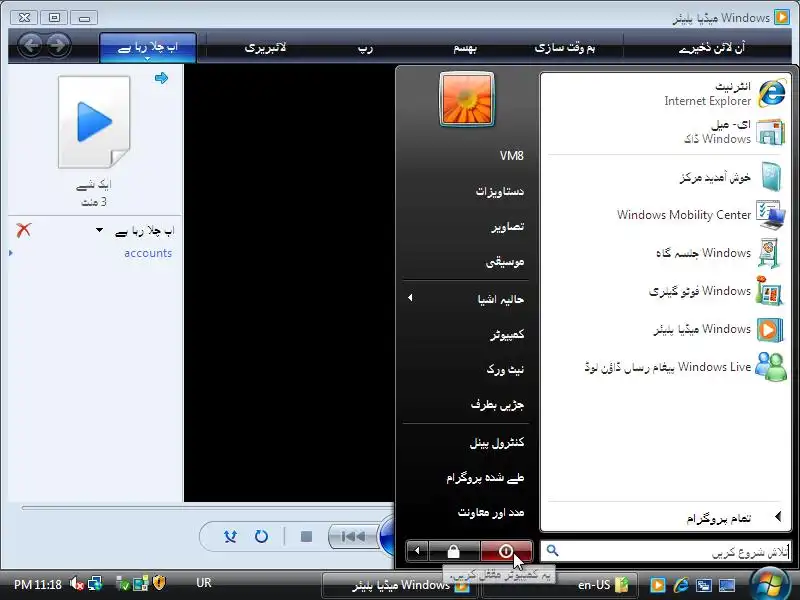This screenshot has height=600, width=800.
Task: Click the blue arrow above playlist thumbnail
Action: pyautogui.click(x=161, y=78)
